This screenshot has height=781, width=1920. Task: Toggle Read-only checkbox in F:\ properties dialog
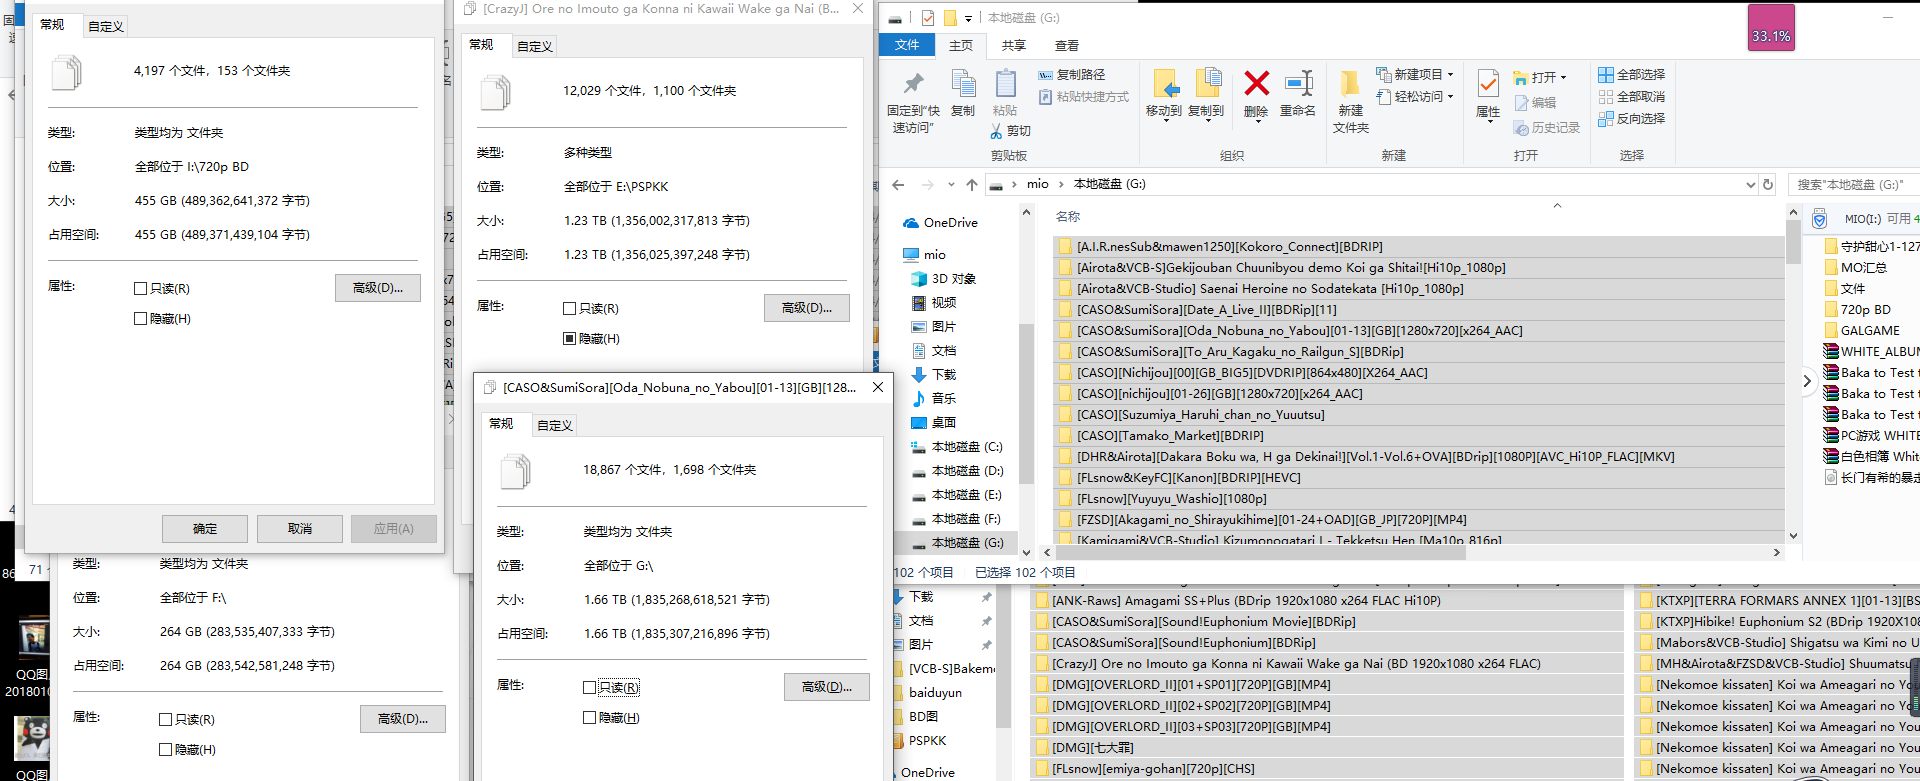tap(165, 720)
